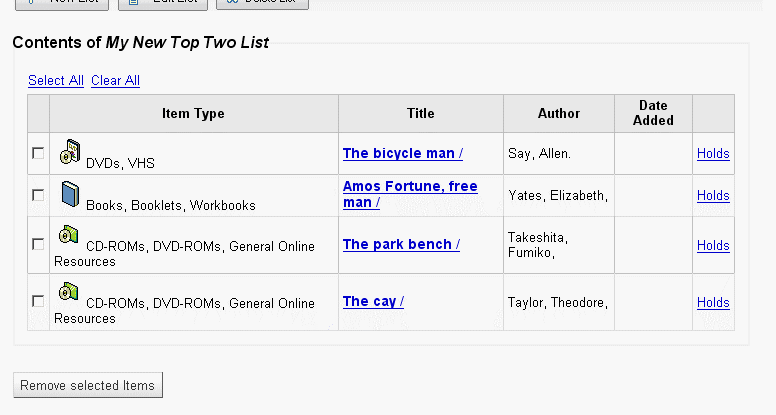View Holds for Amos Fortune, free man
Viewport: 776px width, 415px height.
713,195
